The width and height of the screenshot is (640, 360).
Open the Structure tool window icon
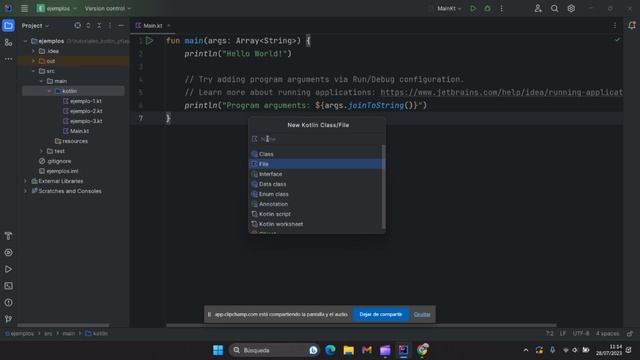pyautogui.click(x=8, y=42)
